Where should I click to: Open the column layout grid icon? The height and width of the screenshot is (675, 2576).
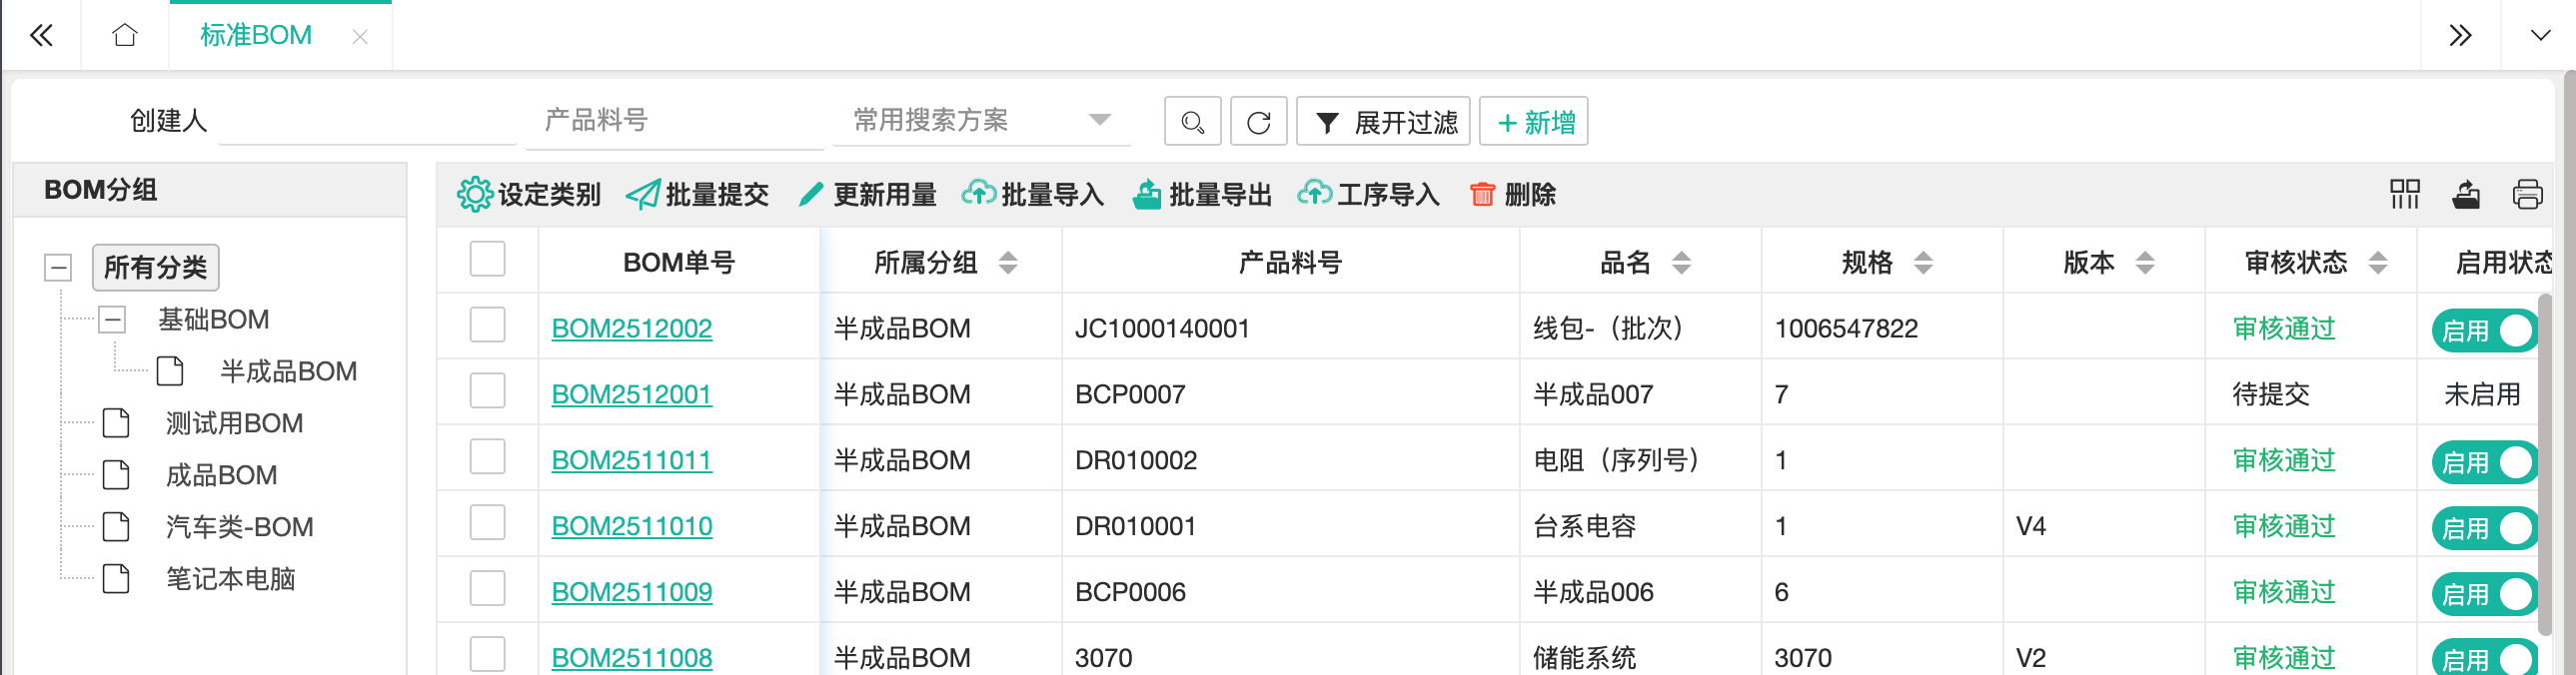click(x=2404, y=194)
